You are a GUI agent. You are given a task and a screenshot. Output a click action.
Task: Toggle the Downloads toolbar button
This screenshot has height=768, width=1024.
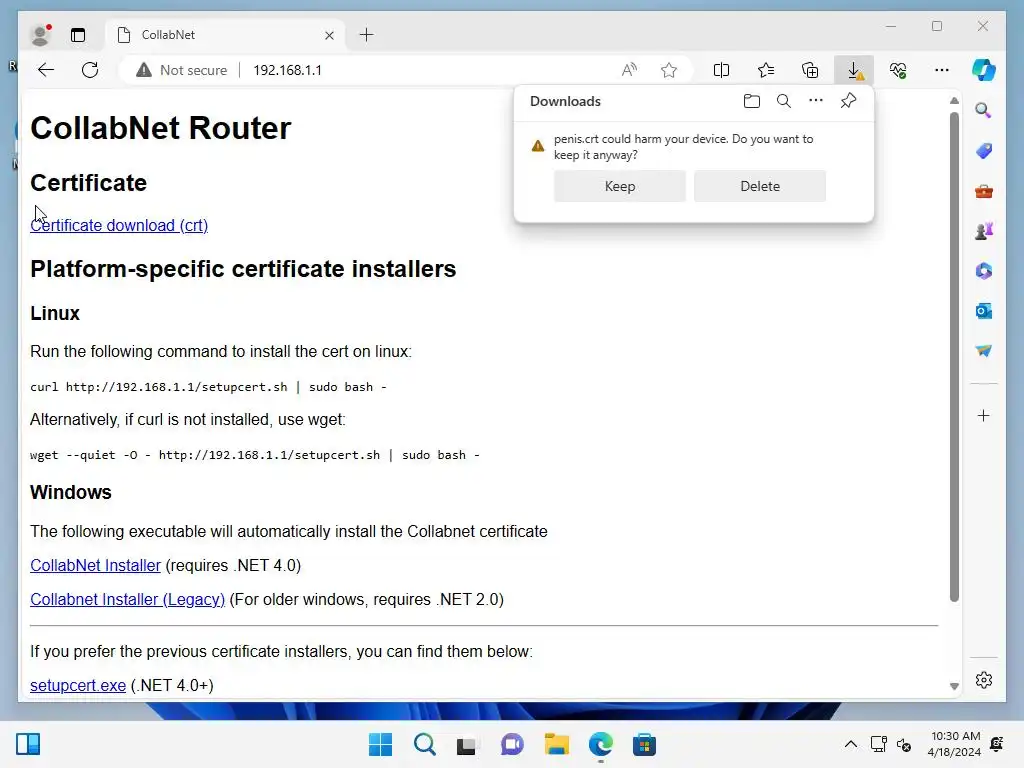[854, 70]
